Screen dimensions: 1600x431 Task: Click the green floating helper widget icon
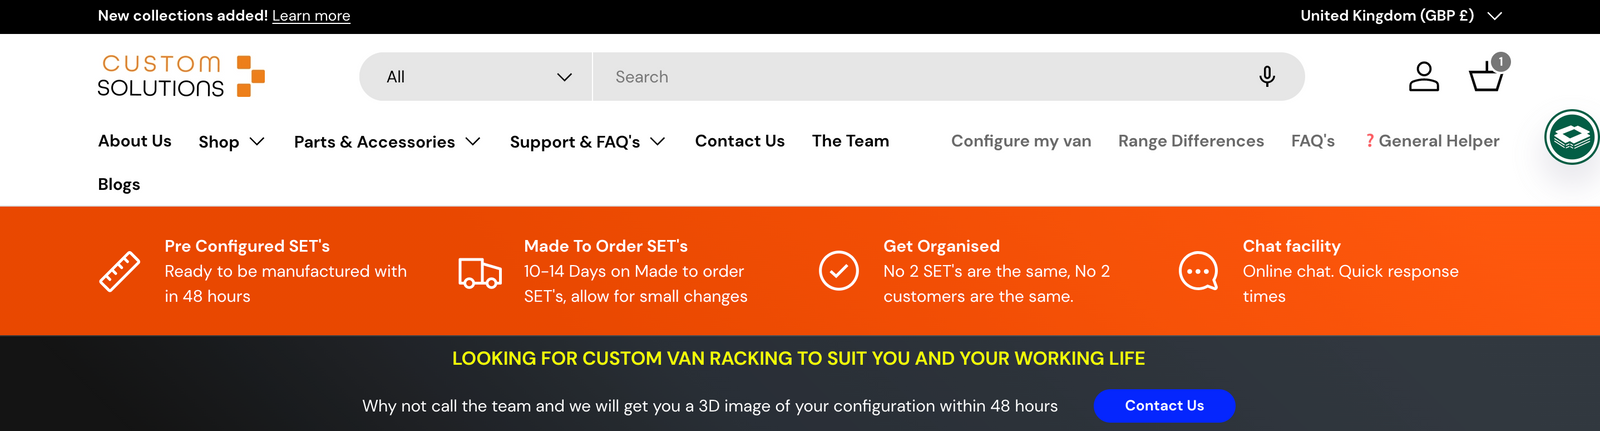[x=1572, y=137]
